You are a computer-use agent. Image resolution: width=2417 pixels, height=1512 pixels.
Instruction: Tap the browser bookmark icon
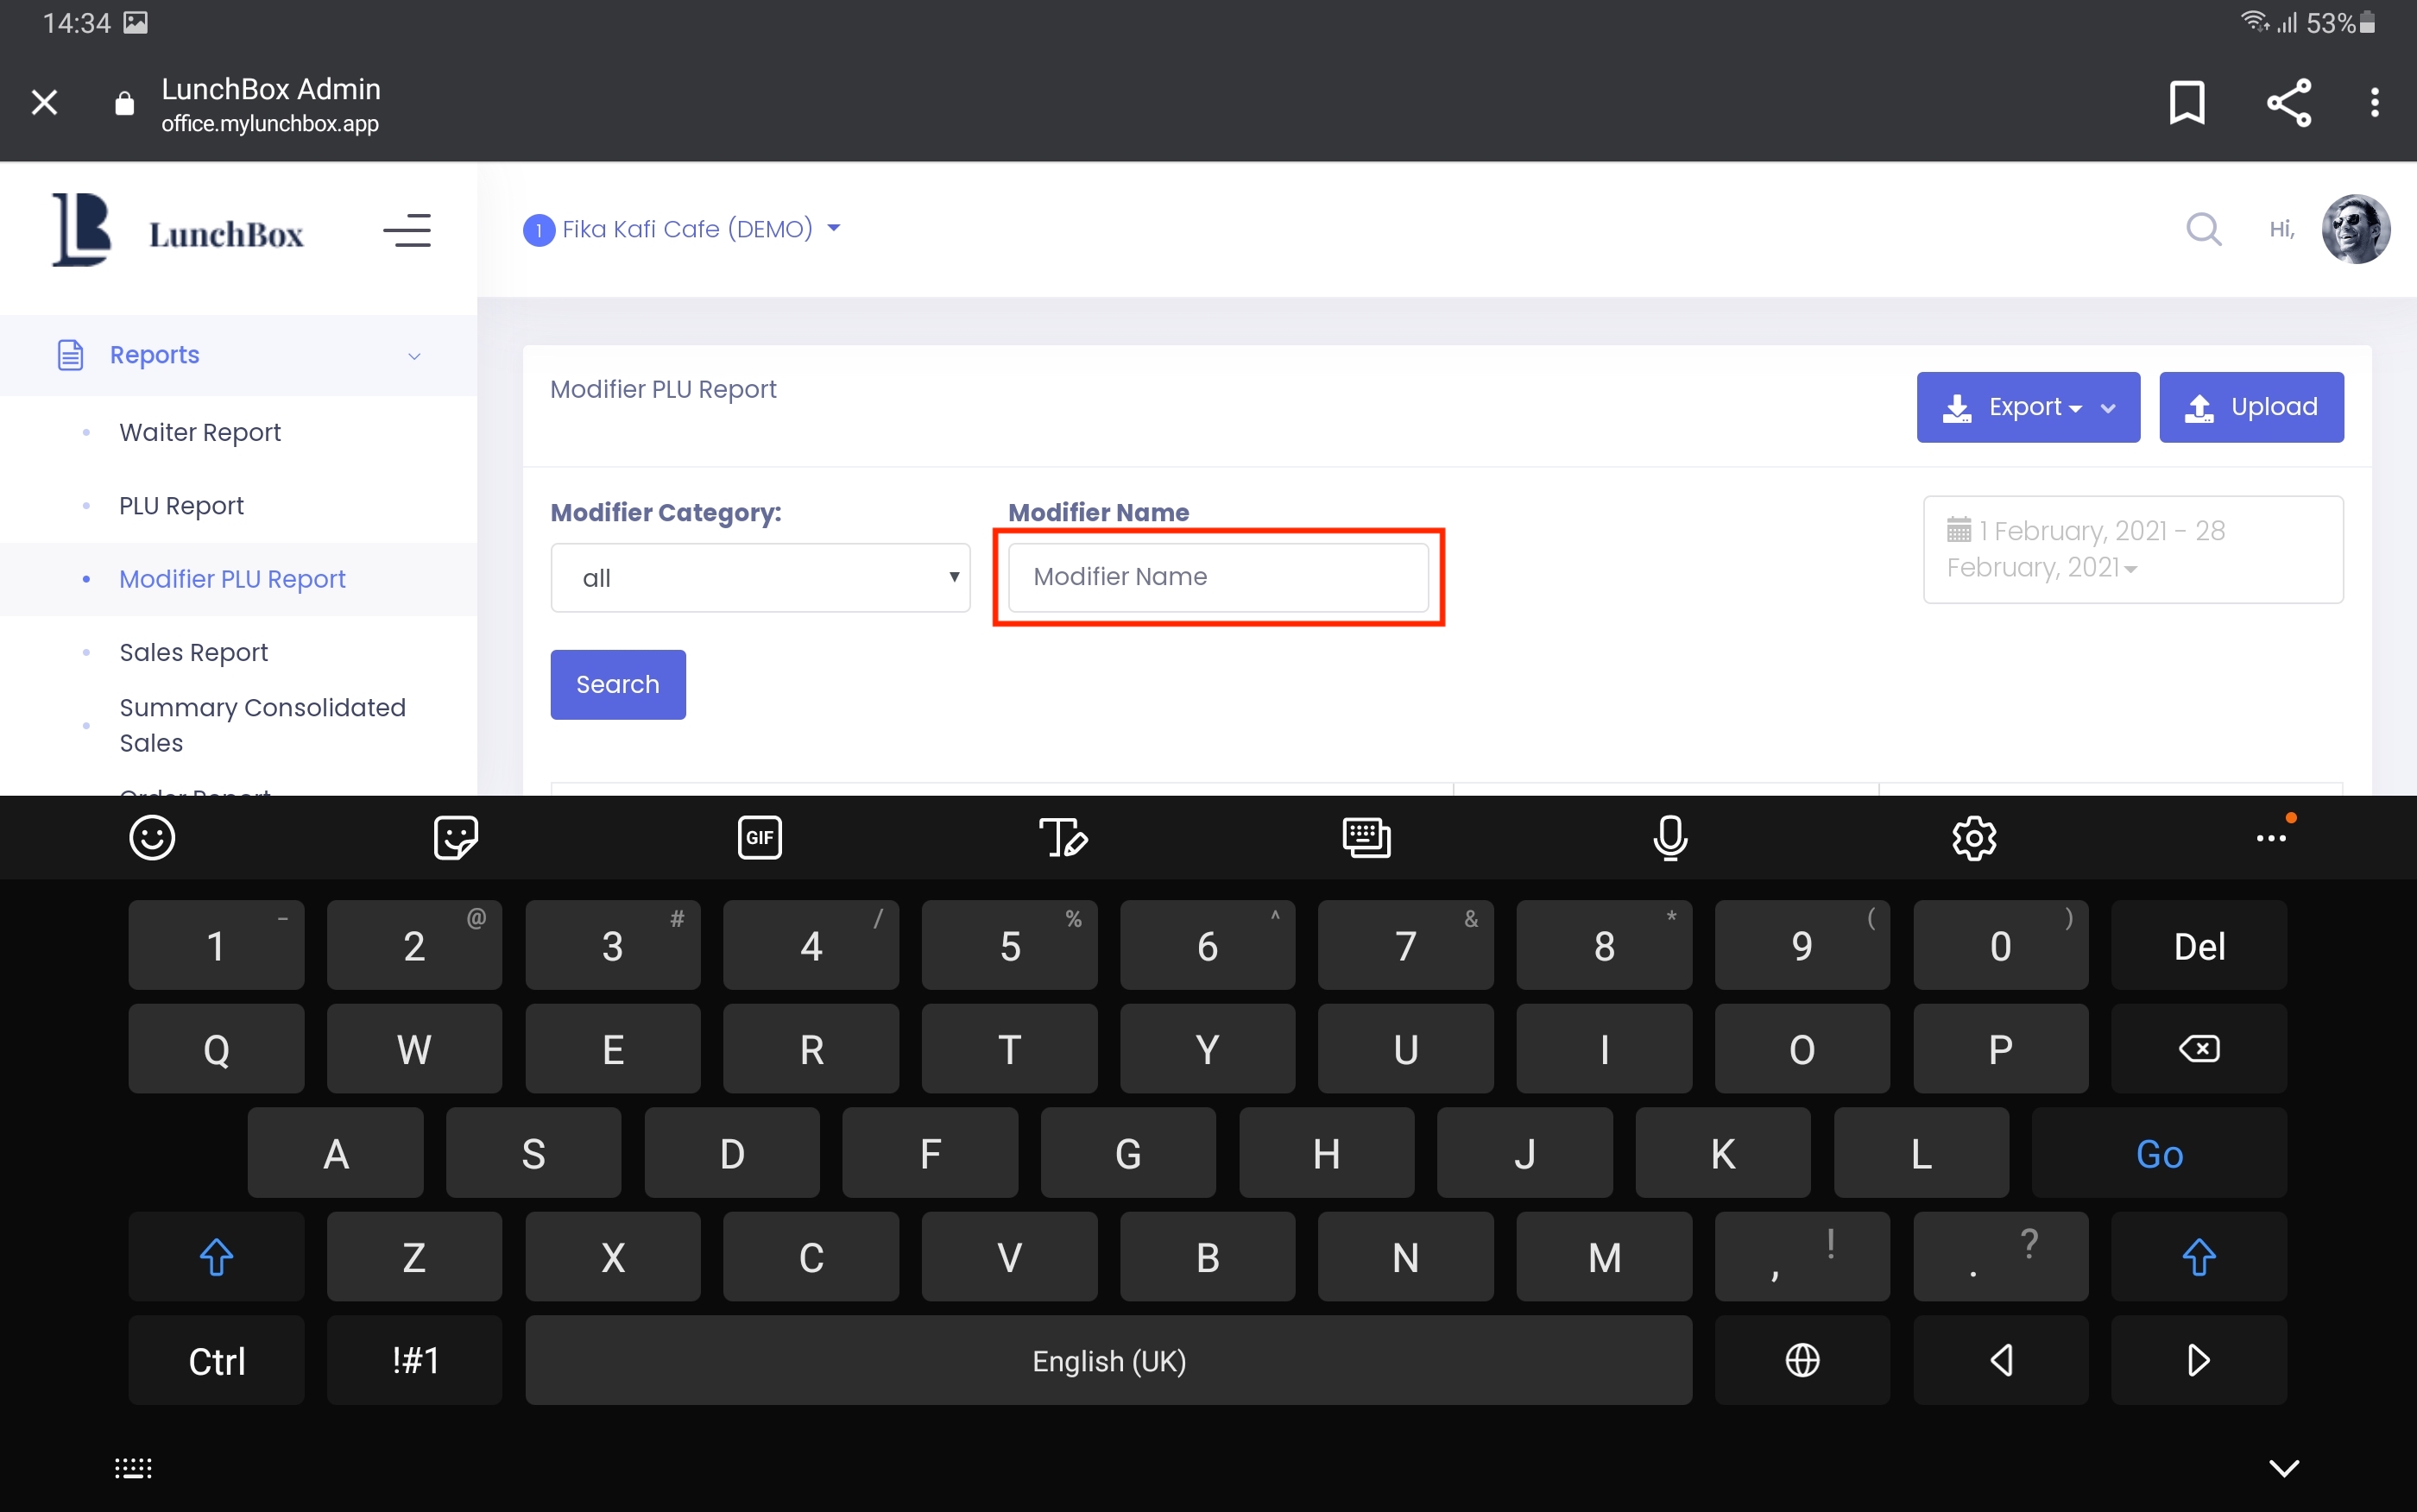point(2186,102)
